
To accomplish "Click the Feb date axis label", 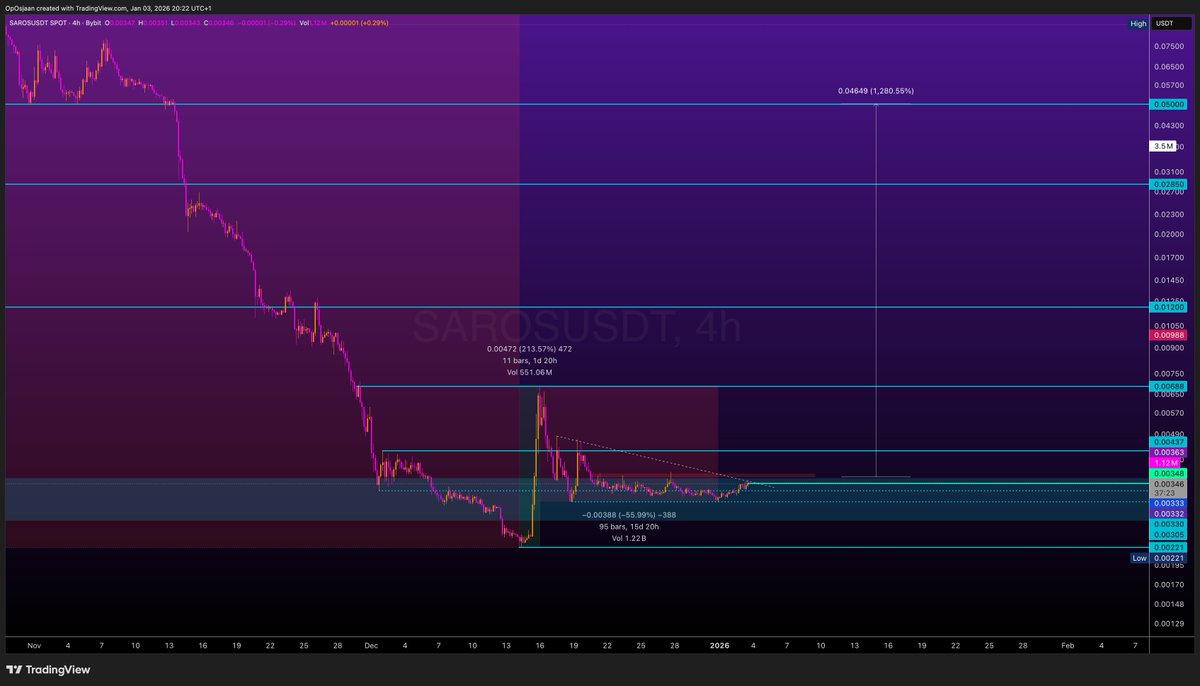I will click(1068, 646).
